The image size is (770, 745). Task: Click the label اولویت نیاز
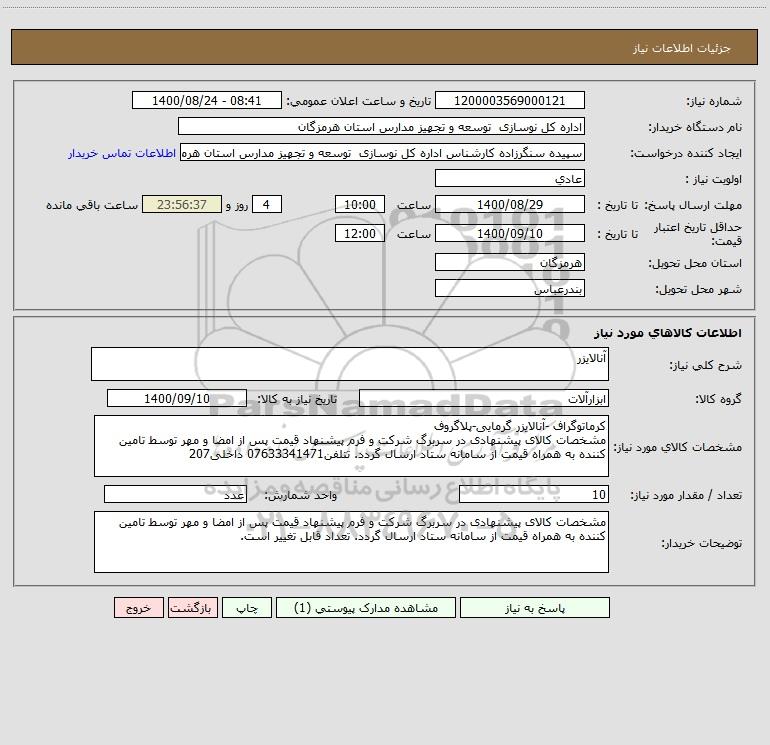tap(714, 179)
